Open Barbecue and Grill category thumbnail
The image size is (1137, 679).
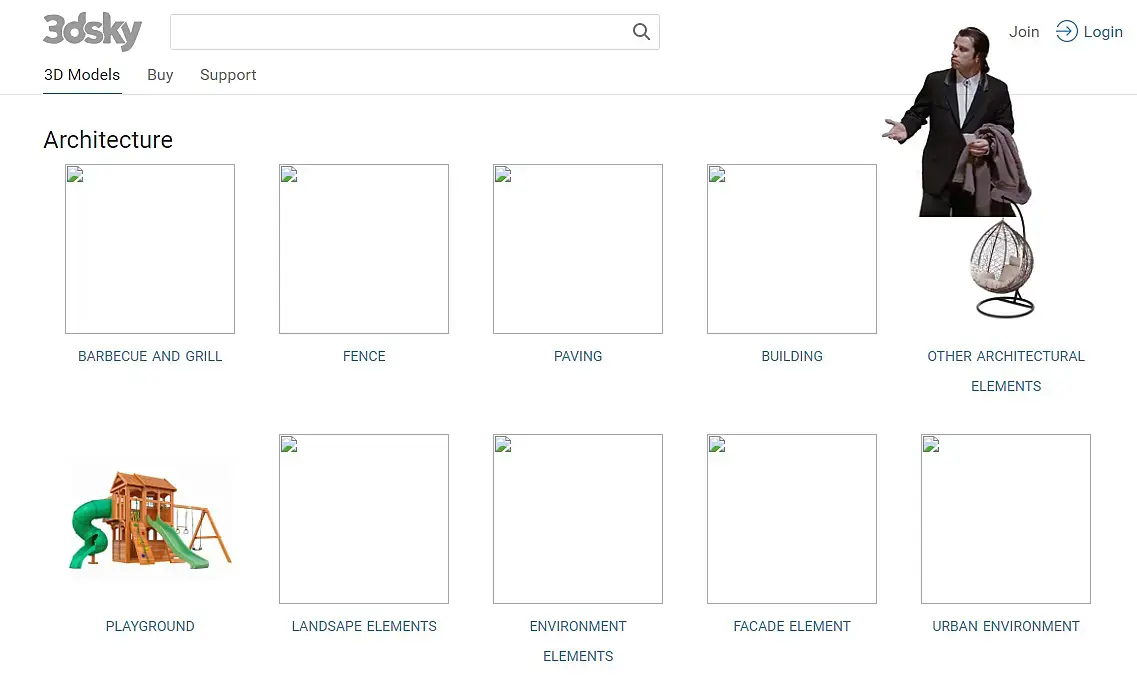150,249
